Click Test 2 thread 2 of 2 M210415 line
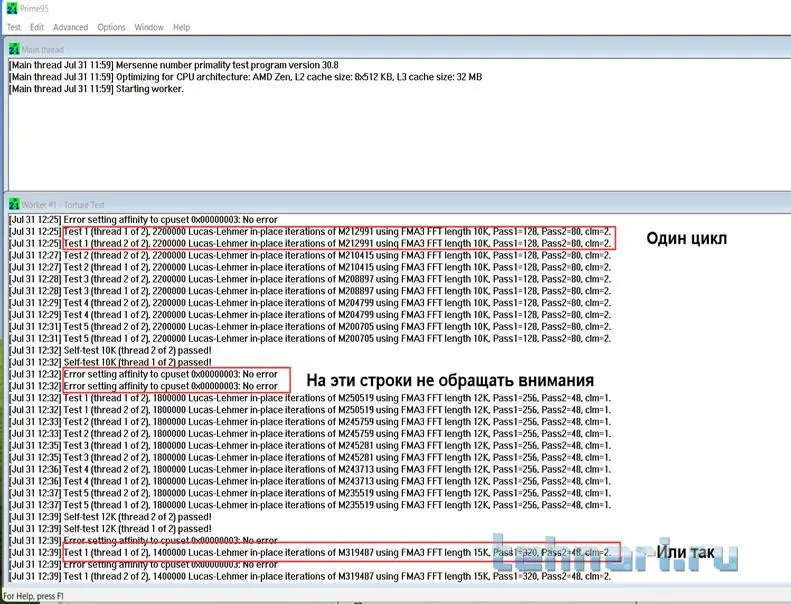 point(310,256)
